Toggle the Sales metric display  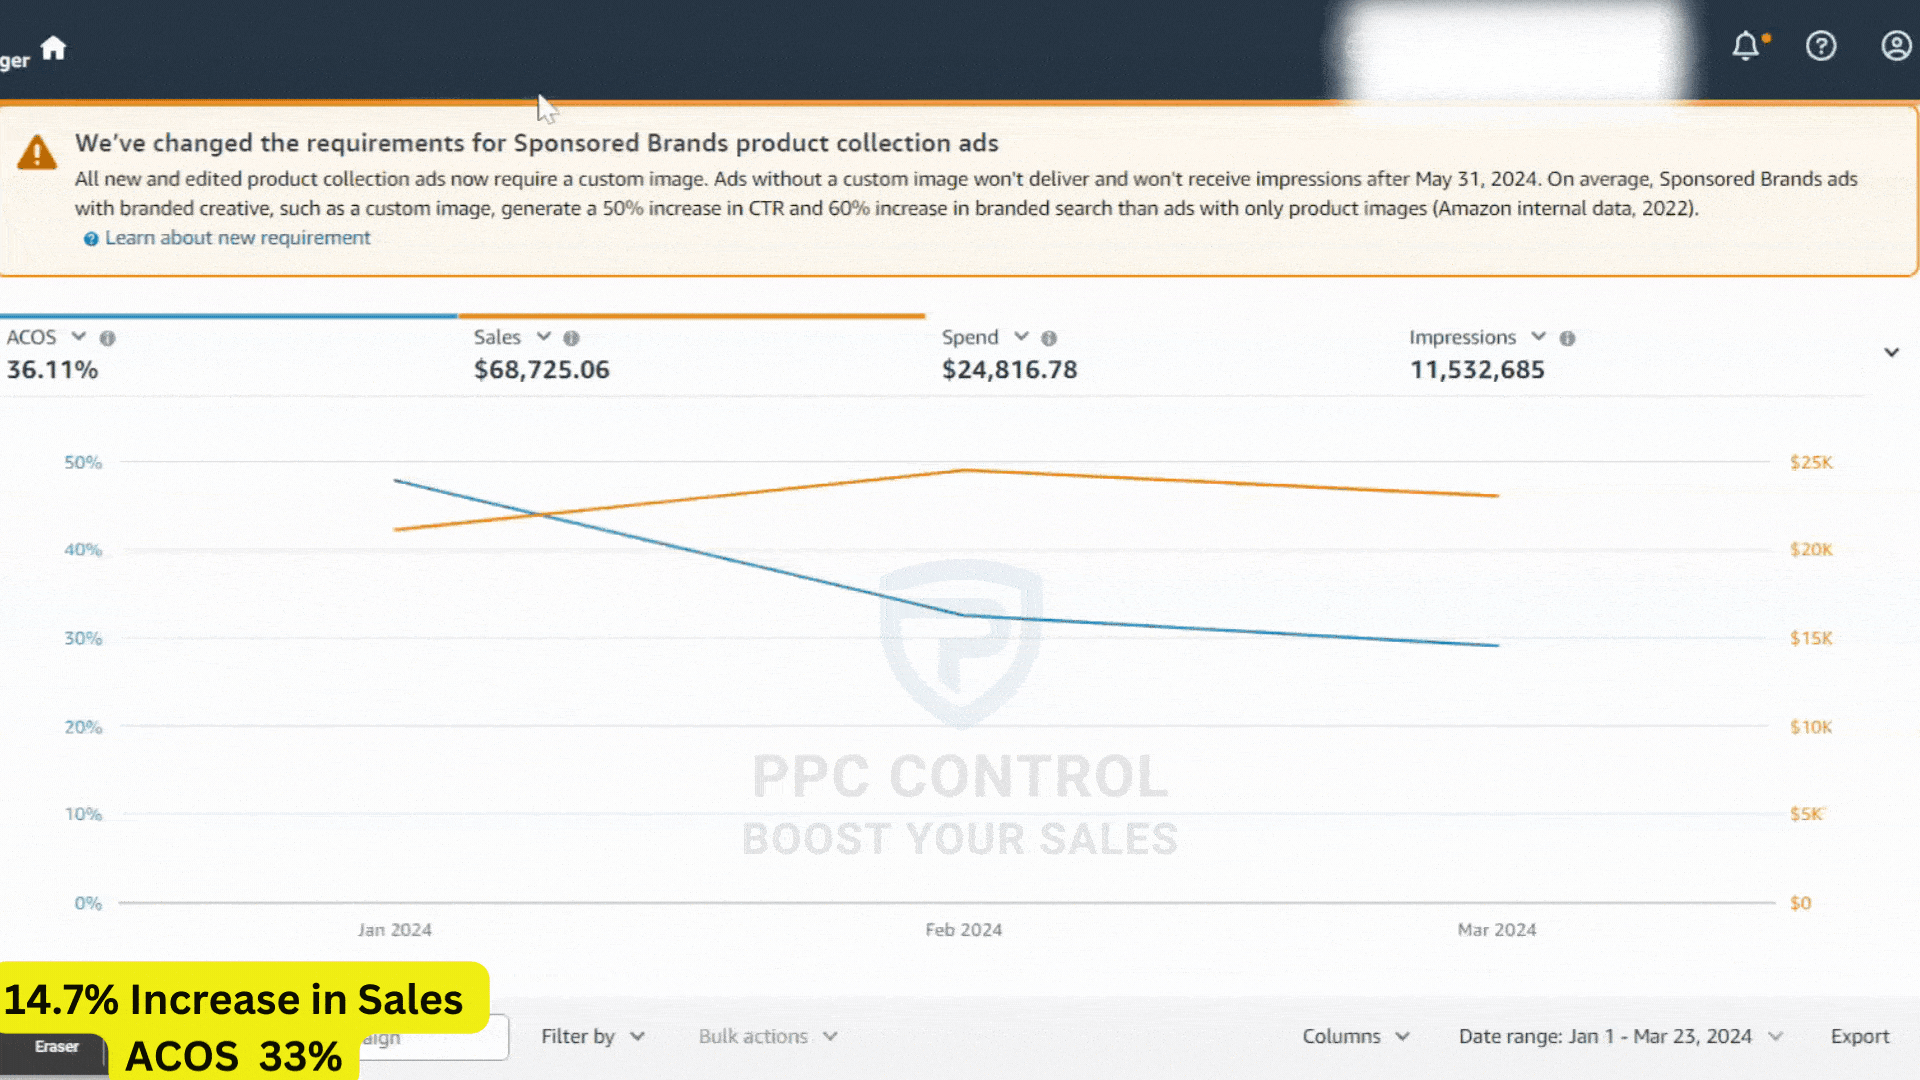point(543,336)
